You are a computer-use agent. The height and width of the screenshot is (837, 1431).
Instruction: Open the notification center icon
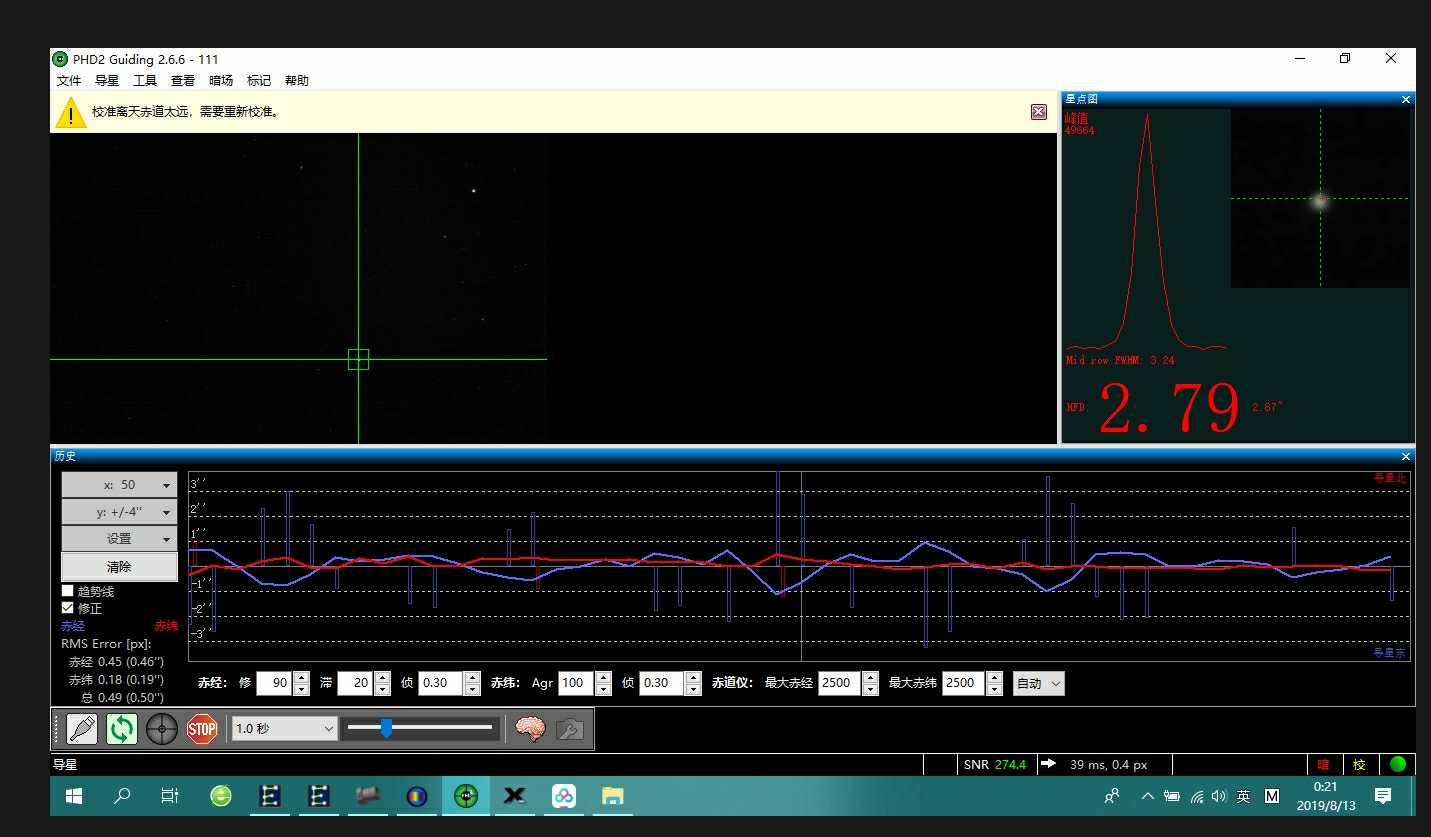[x=1383, y=796]
